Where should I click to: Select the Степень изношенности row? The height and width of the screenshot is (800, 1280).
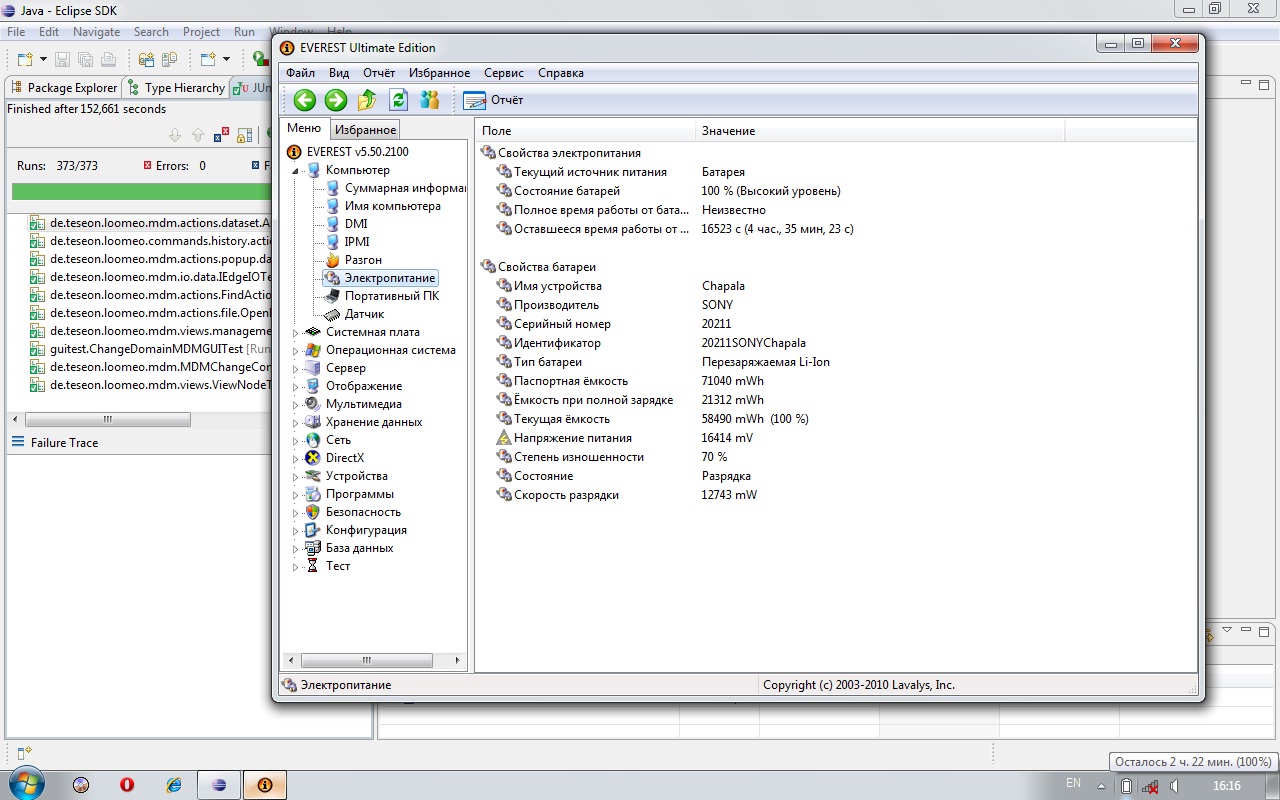coord(611,457)
